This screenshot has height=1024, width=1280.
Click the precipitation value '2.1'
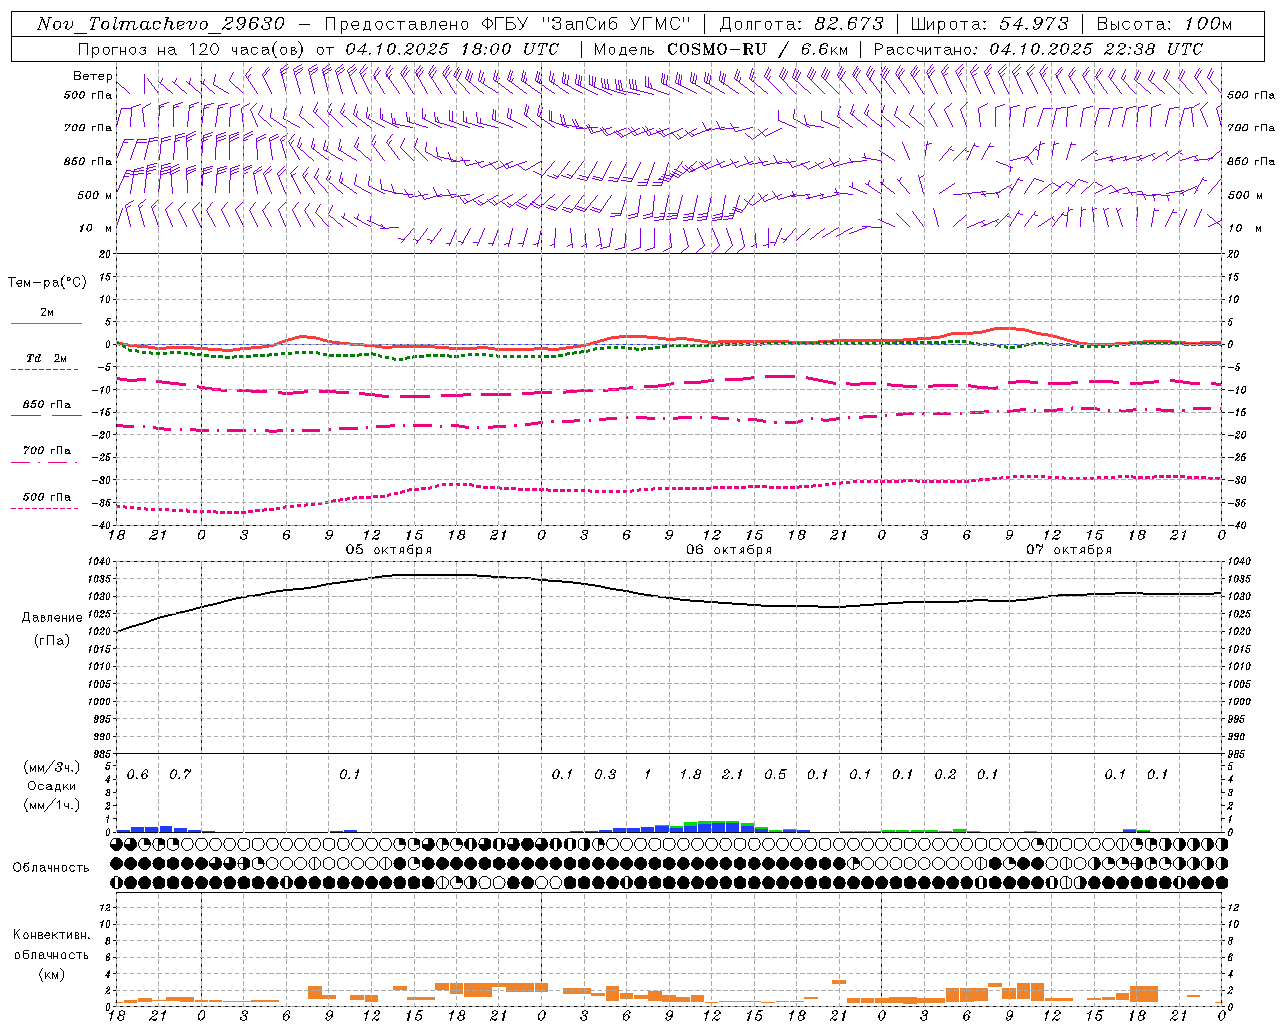click(733, 775)
